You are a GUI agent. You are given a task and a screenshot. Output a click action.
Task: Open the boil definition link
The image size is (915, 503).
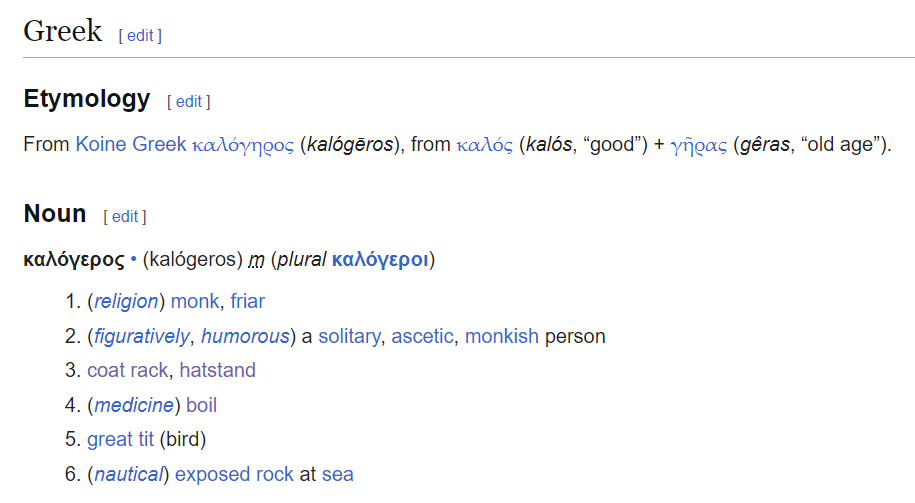point(201,406)
